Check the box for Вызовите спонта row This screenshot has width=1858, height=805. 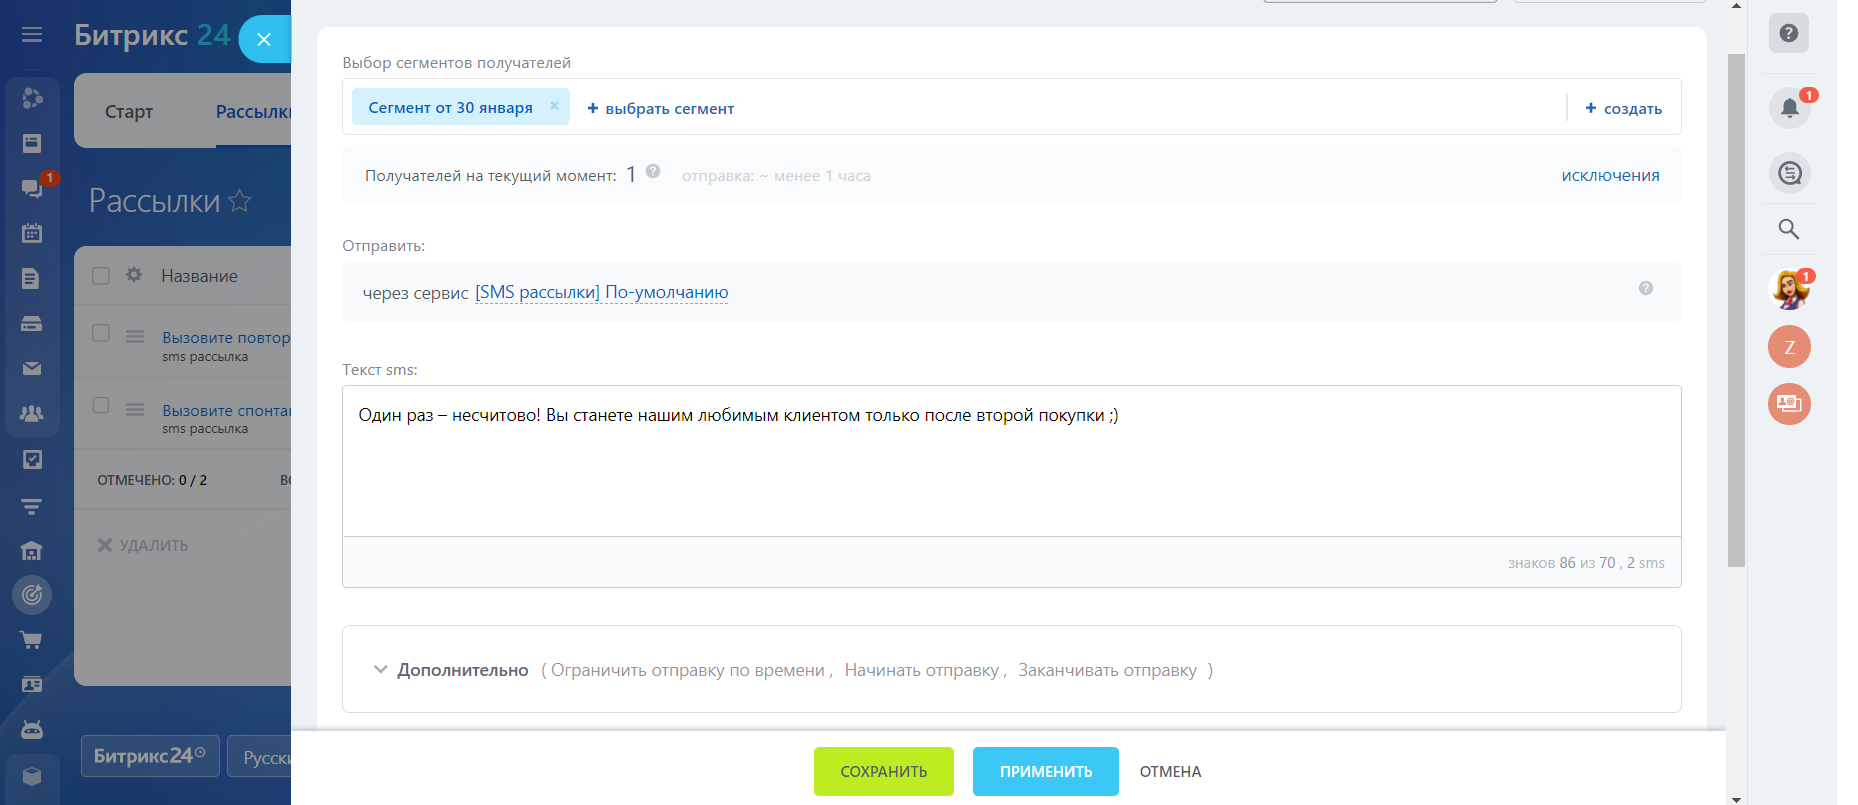[101, 405]
